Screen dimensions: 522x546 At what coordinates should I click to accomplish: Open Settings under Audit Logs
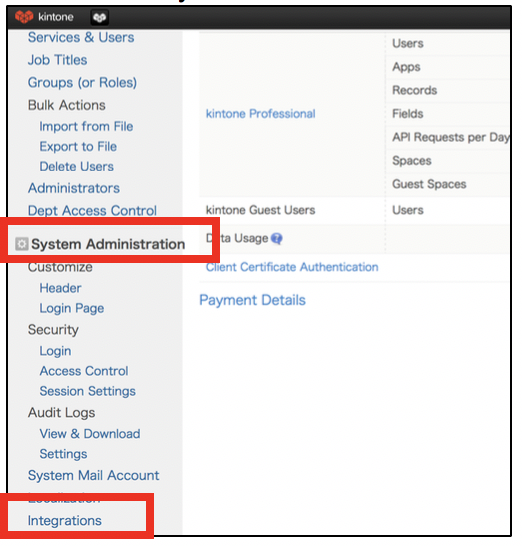(x=63, y=454)
